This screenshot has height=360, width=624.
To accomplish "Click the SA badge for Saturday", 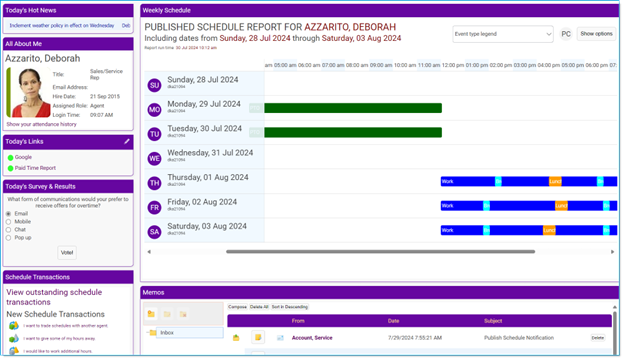I will (x=154, y=232).
